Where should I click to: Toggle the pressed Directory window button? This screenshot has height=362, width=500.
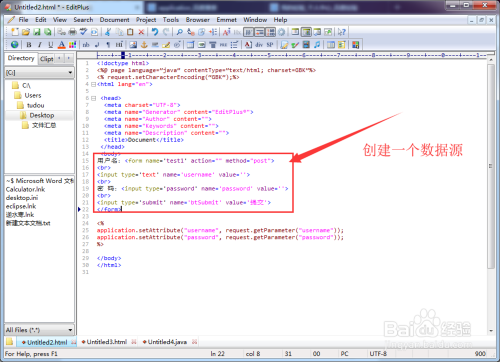(306, 32)
